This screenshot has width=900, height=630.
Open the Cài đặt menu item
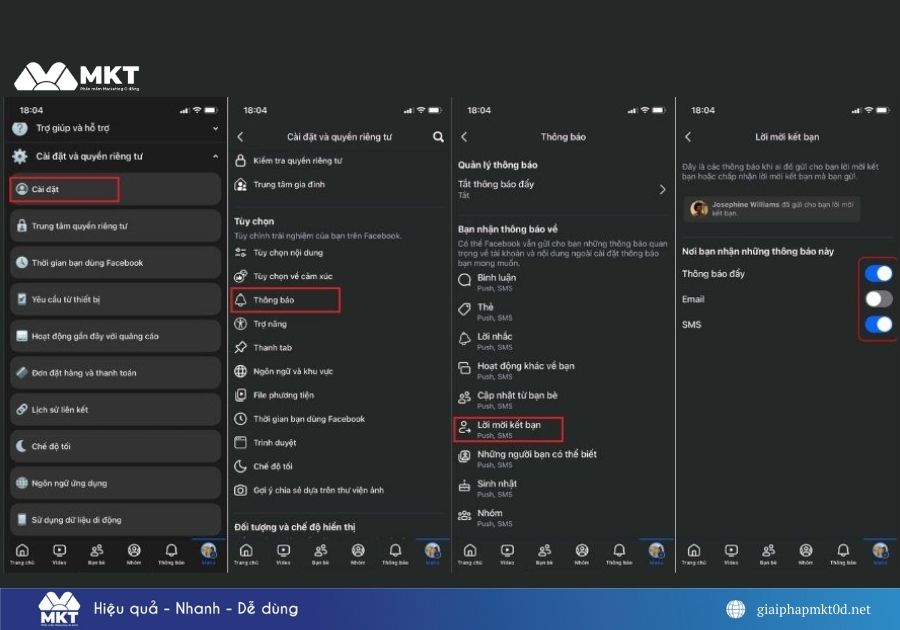pos(65,189)
